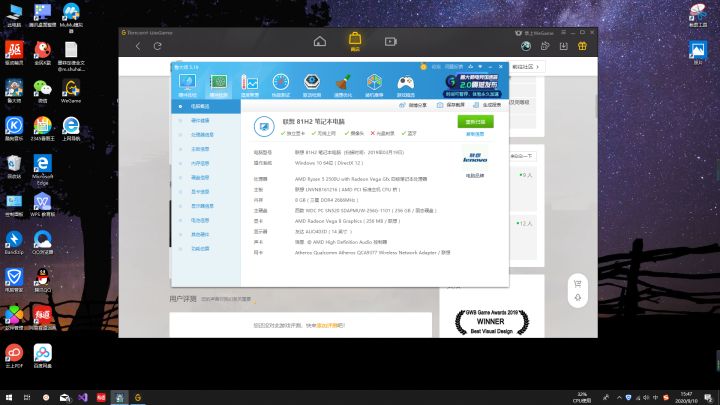The height and width of the screenshot is (405, 720).
Task: Click the icon left of download in WeGame header
Action: coord(545,46)
